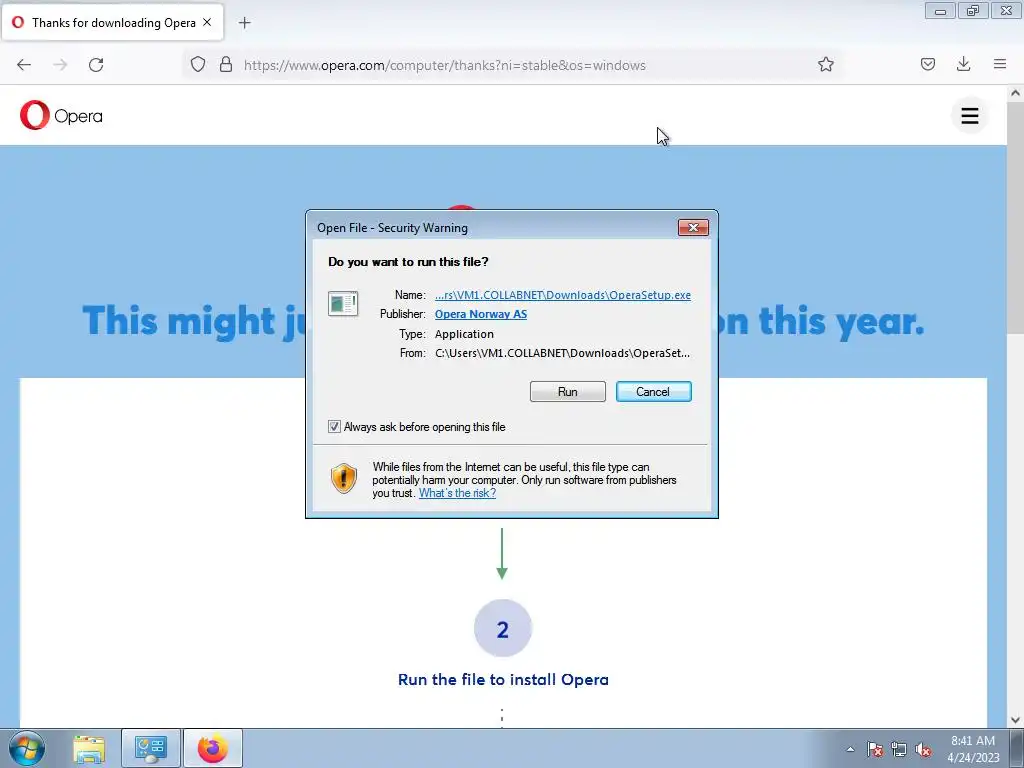Open the Windows Start menu
Image resolution: width=1024 pixels, height=768 pixels.
(x=26, y=748)
